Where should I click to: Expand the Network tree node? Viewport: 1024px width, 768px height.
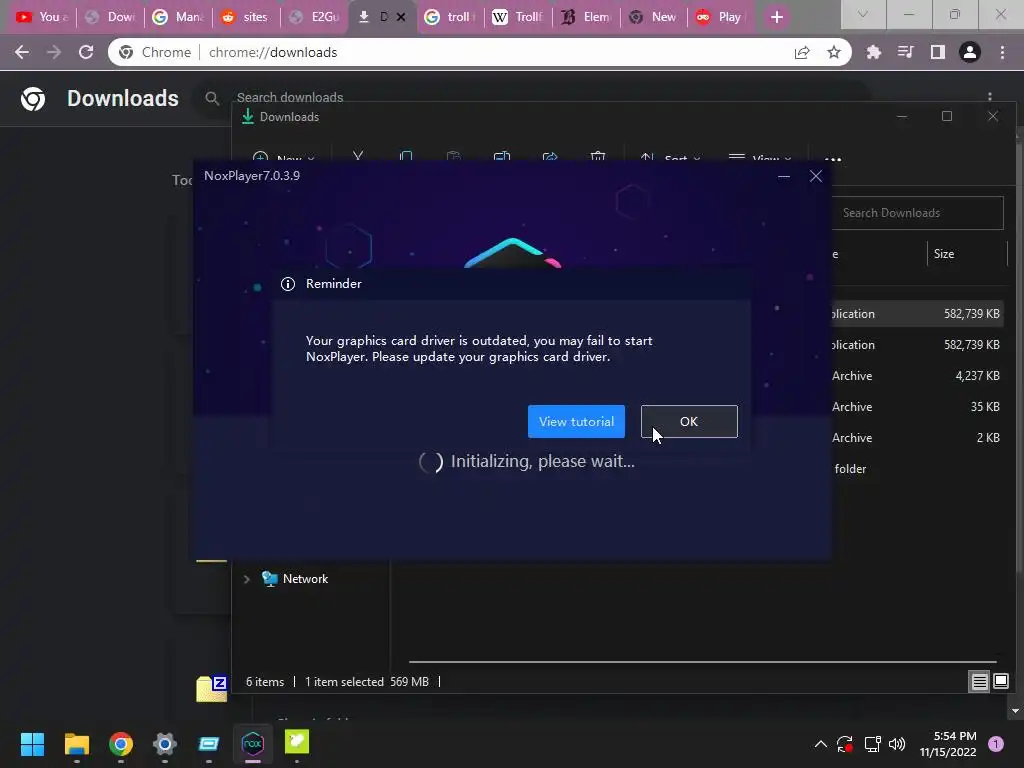pyautogui.click(x=246, y=579)
